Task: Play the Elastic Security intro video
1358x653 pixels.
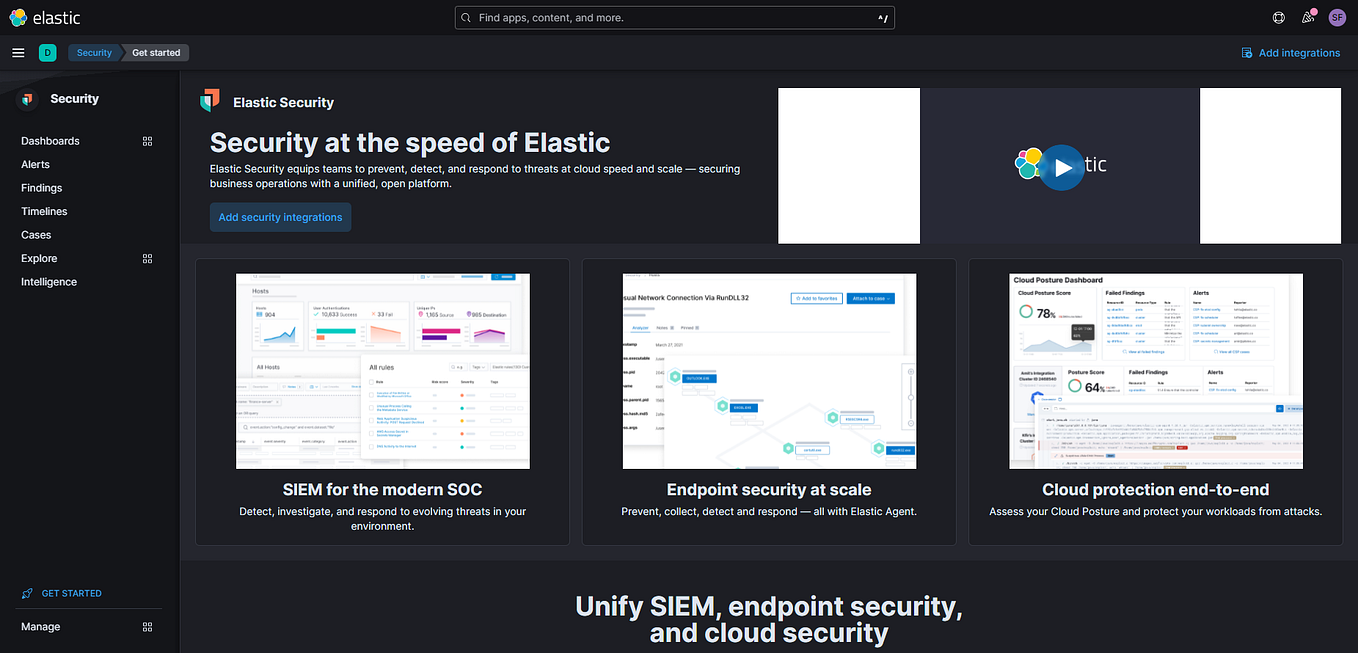Action: pos(1062,168)
